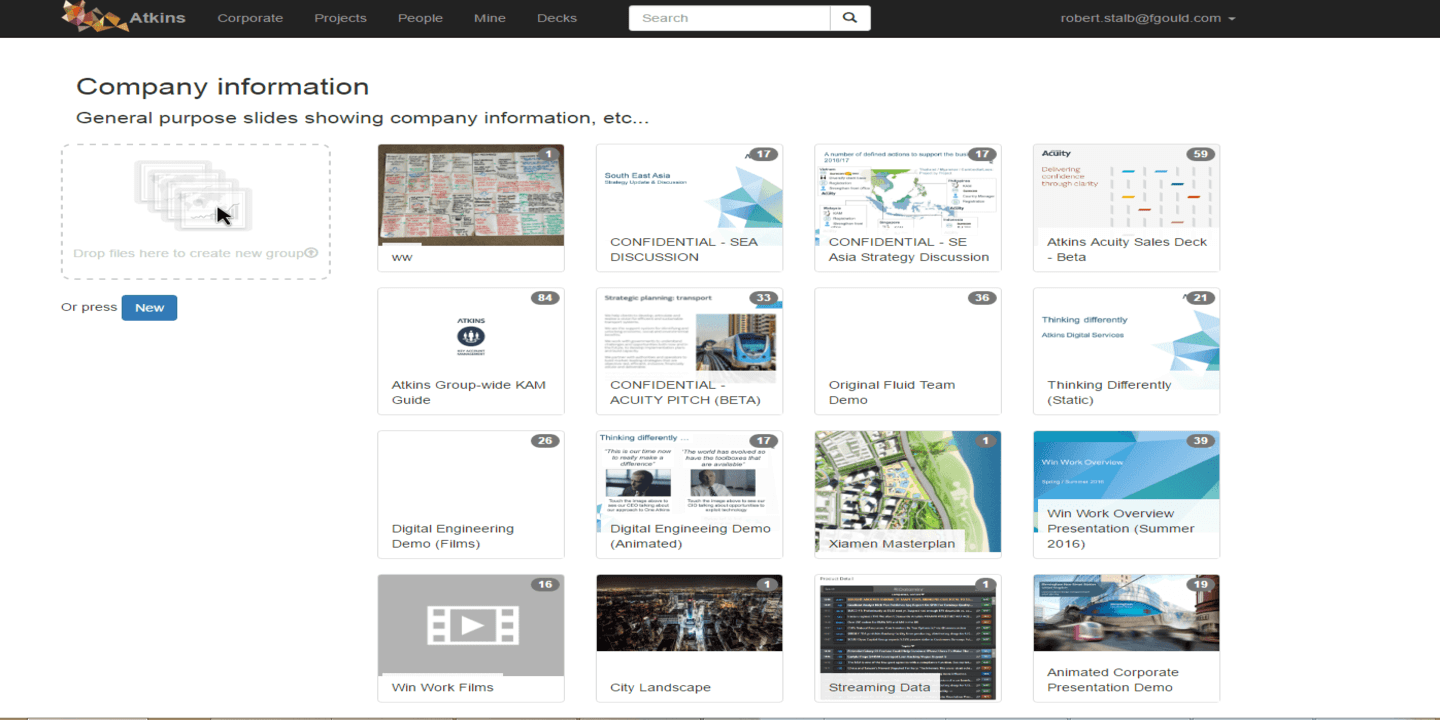Viewport: 1440px width, 720px height.
Task: Click the blue New button
Action: tap(149, 307)
